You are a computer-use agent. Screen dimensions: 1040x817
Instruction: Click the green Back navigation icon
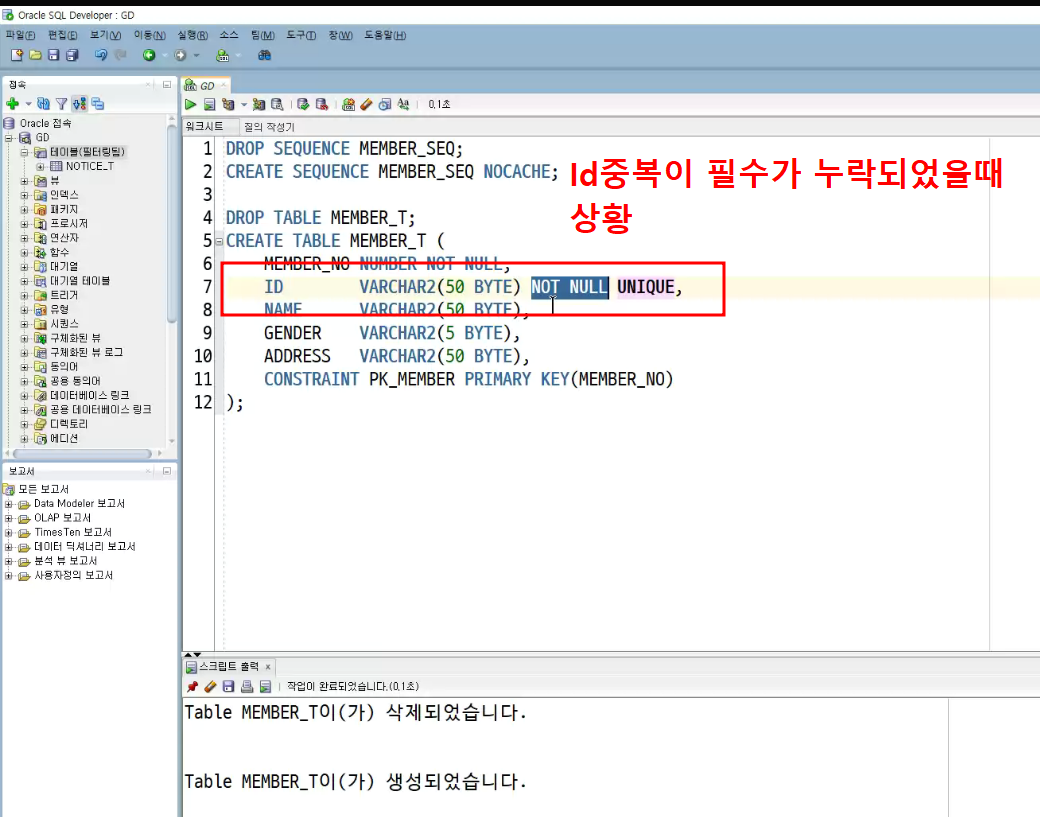pyautogui.click(x=149, y=55)
